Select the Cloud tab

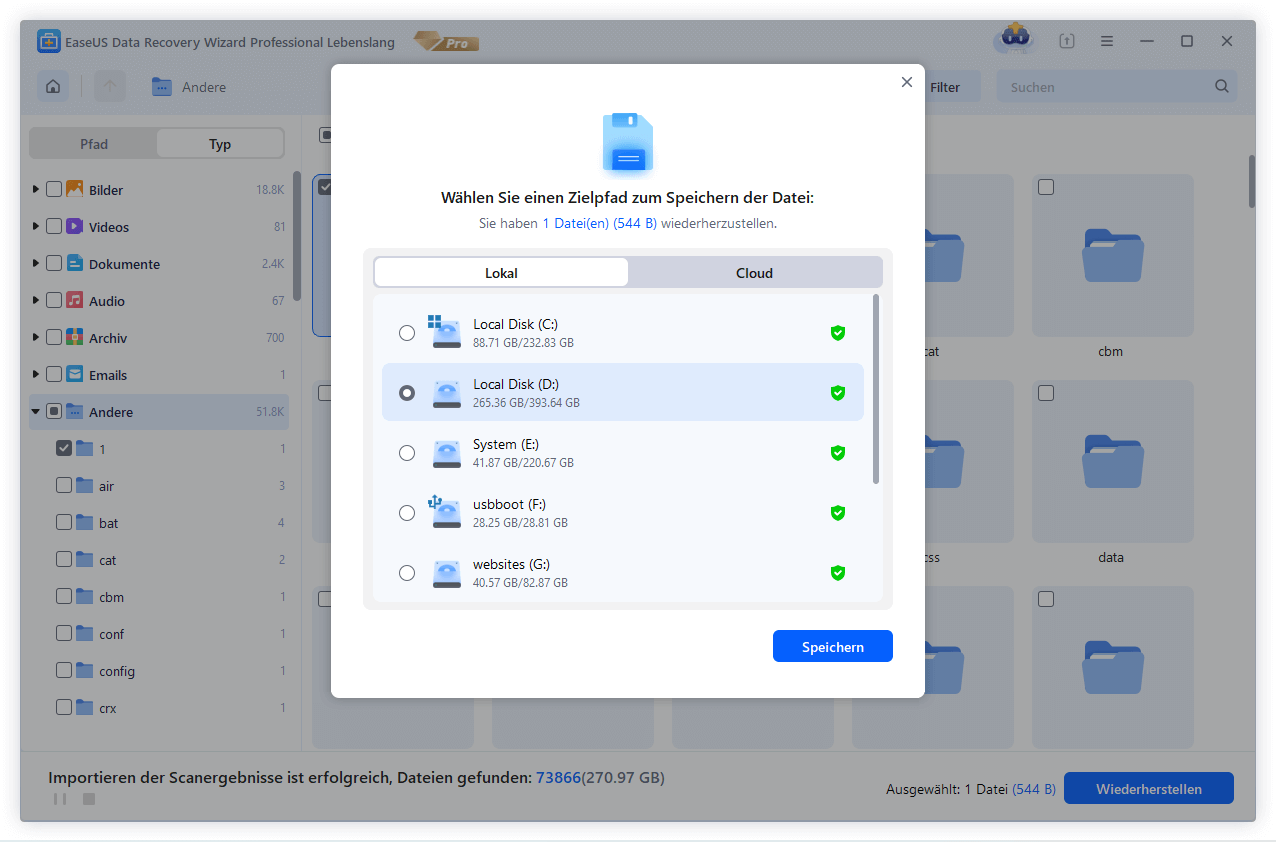pos(755,273)
